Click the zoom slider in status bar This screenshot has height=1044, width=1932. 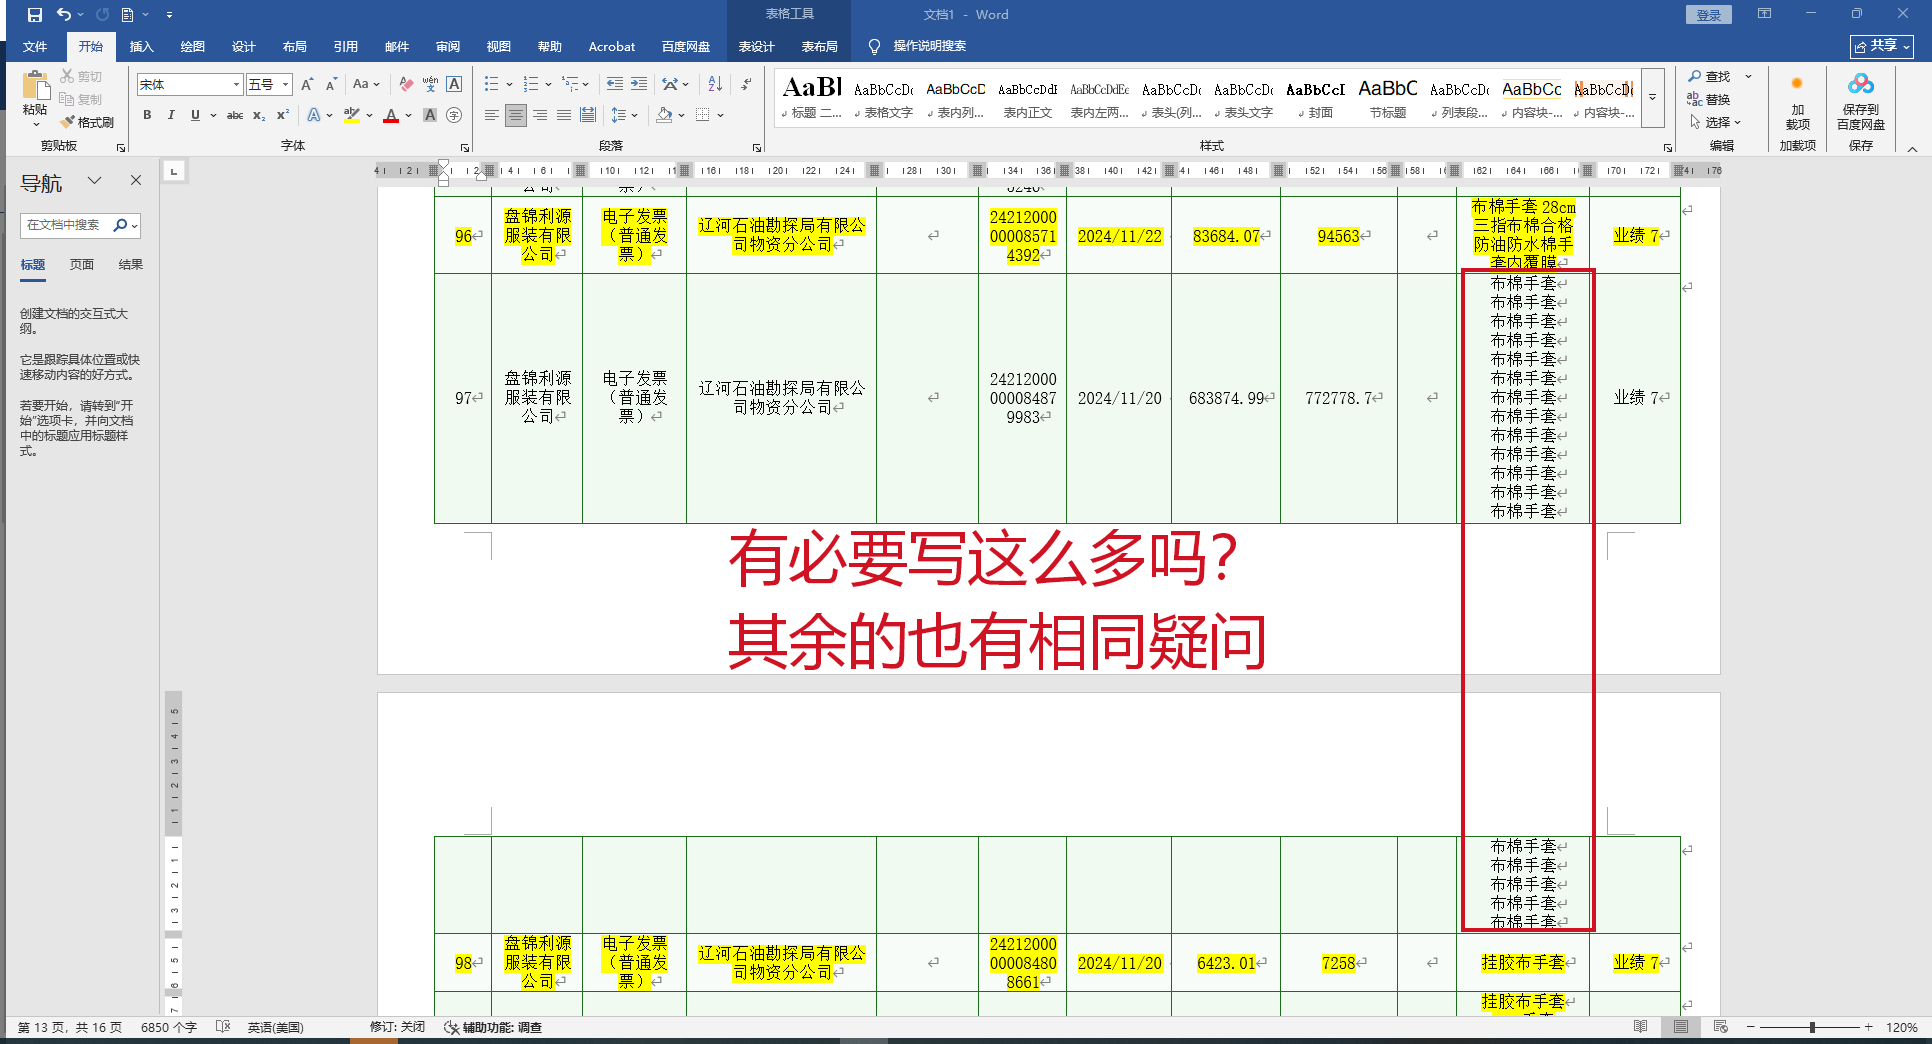1811,1027
